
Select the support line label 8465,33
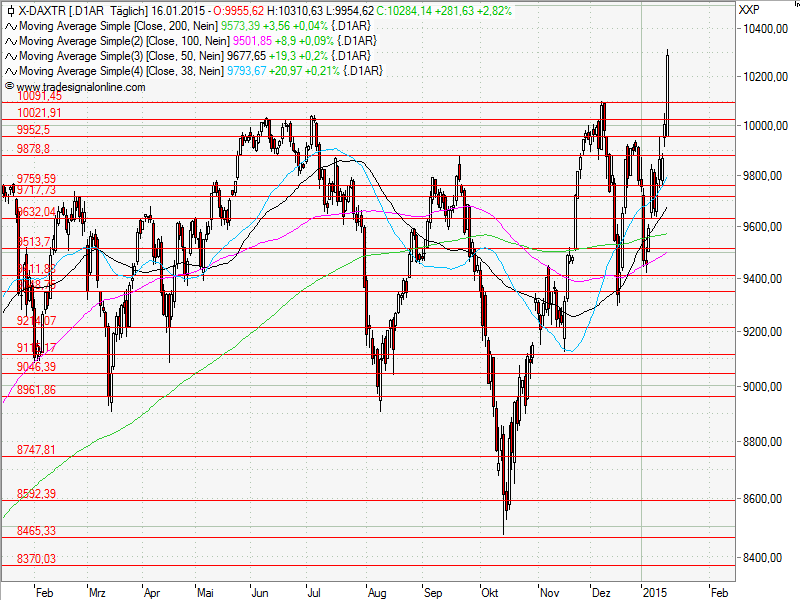coord(38,531)
